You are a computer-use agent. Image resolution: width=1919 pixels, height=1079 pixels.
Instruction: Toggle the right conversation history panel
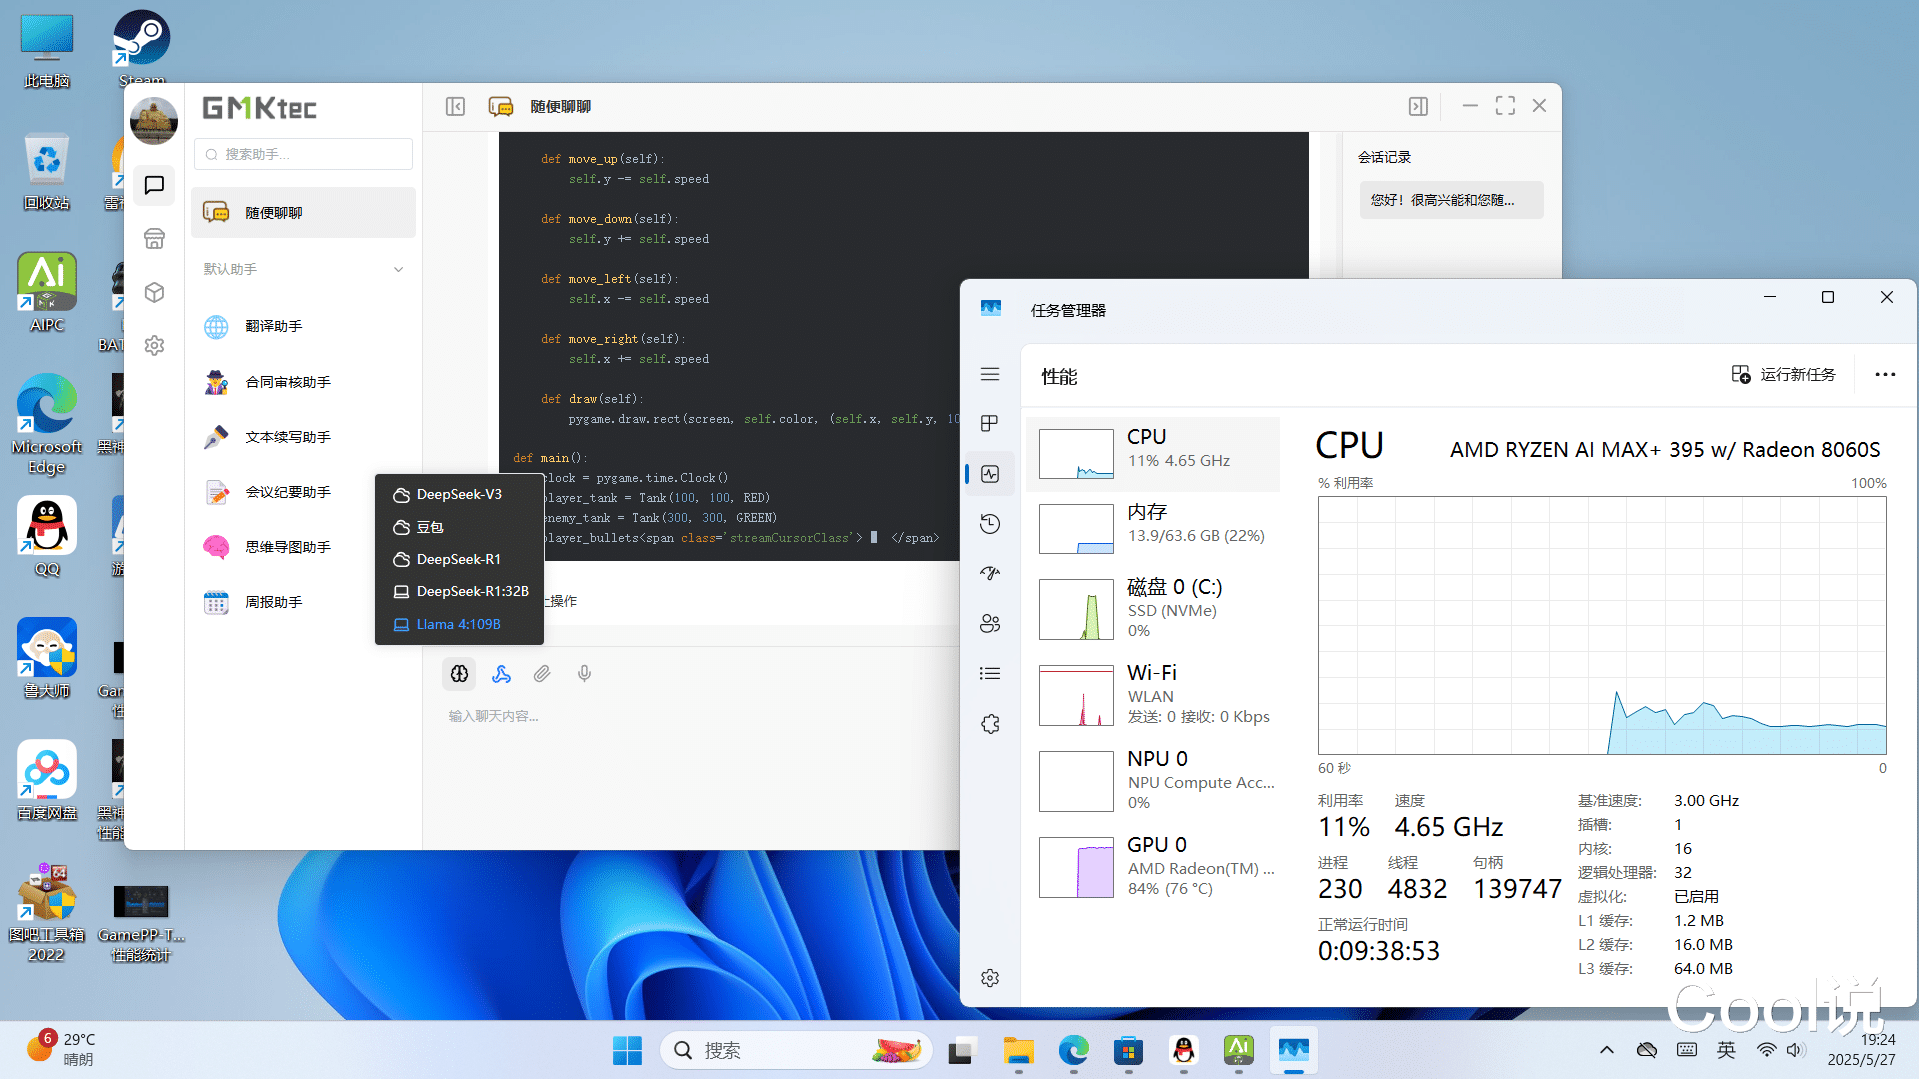coord(1418,107)
